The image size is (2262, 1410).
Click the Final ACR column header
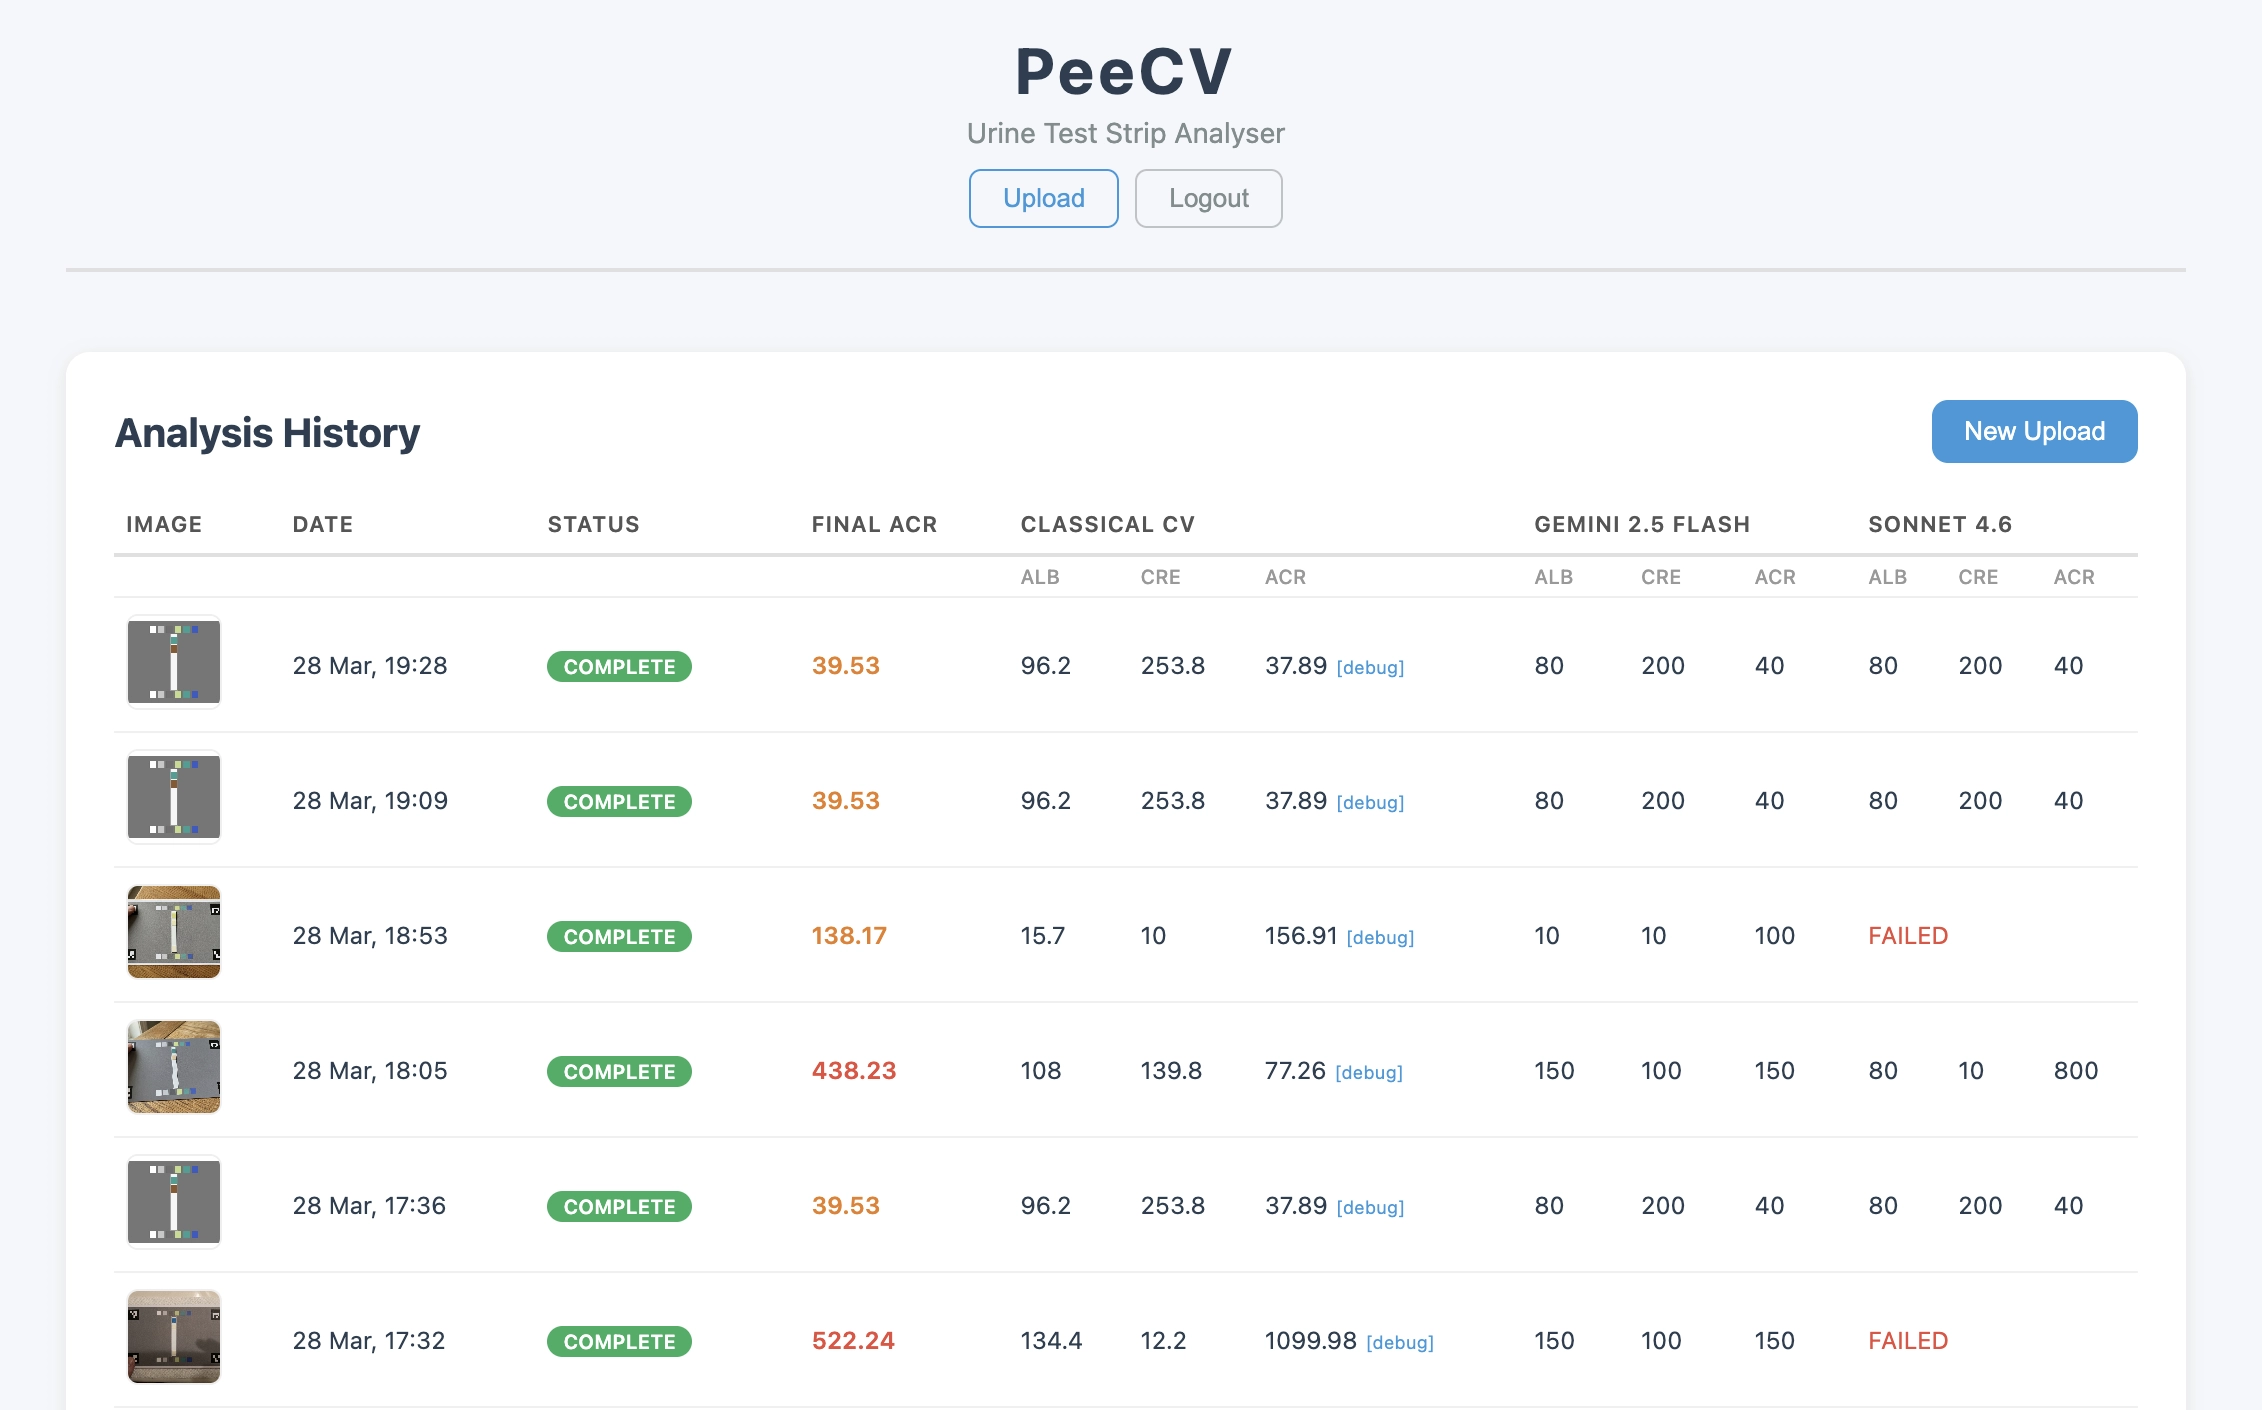873,524
